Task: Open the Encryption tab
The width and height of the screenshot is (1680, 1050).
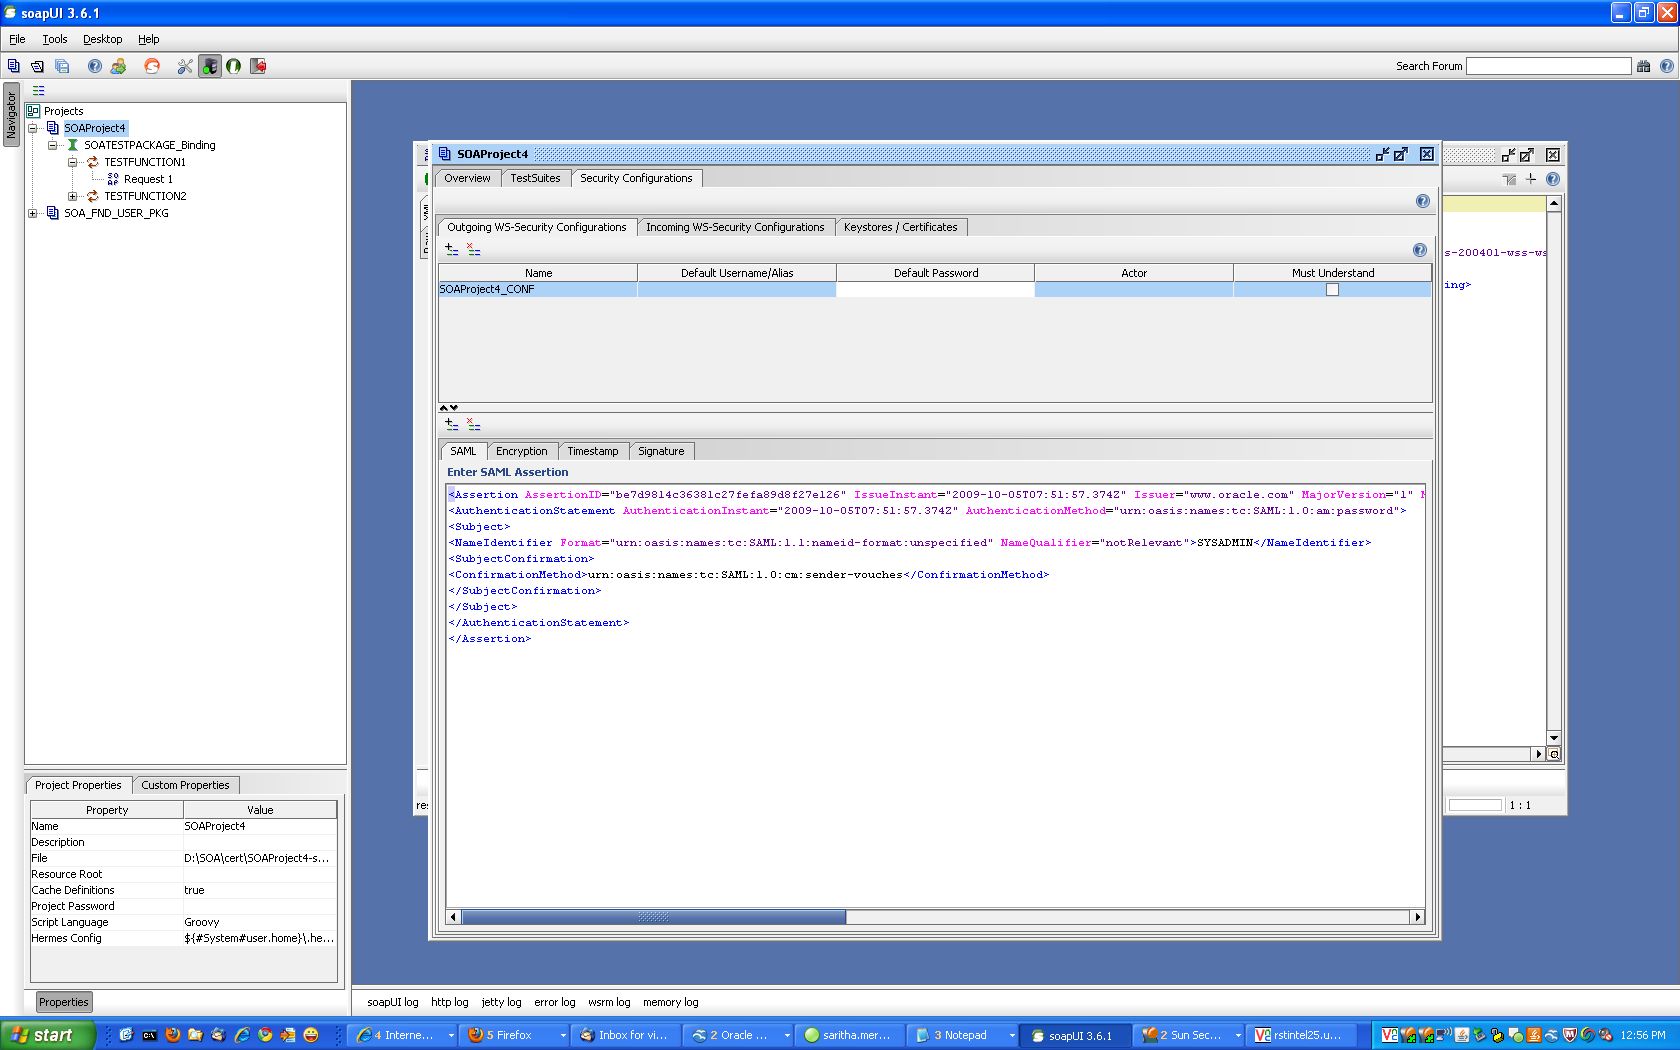Action: coord(521,451)
